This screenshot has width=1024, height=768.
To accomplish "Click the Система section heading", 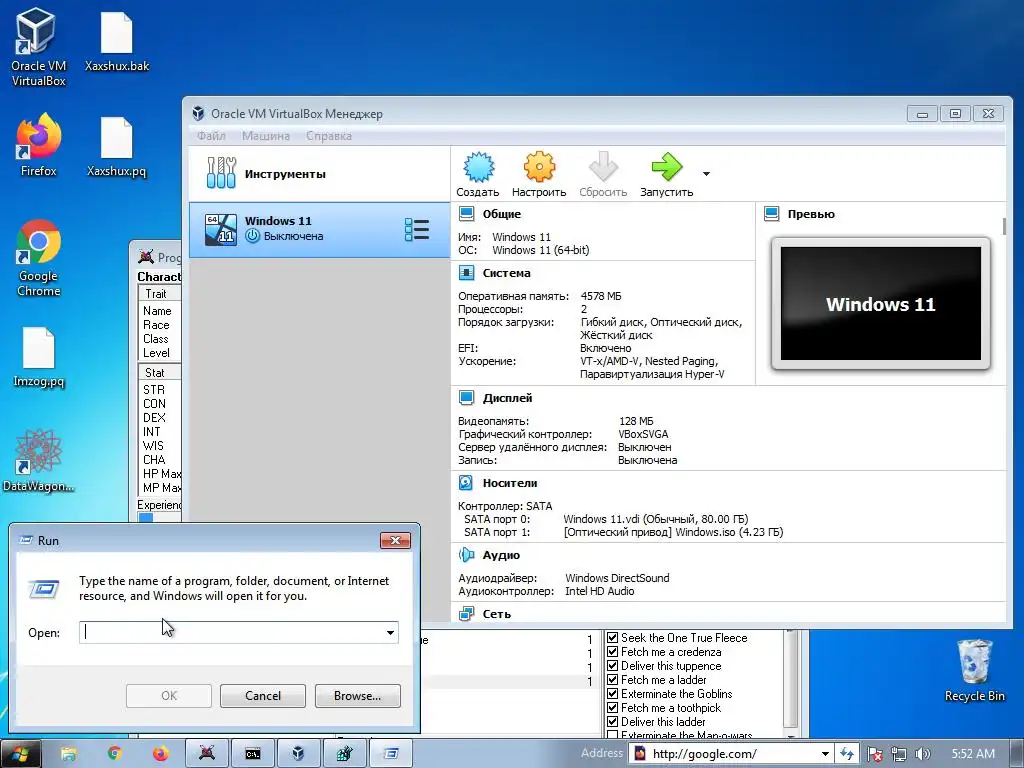I will [x=506, y=273].
